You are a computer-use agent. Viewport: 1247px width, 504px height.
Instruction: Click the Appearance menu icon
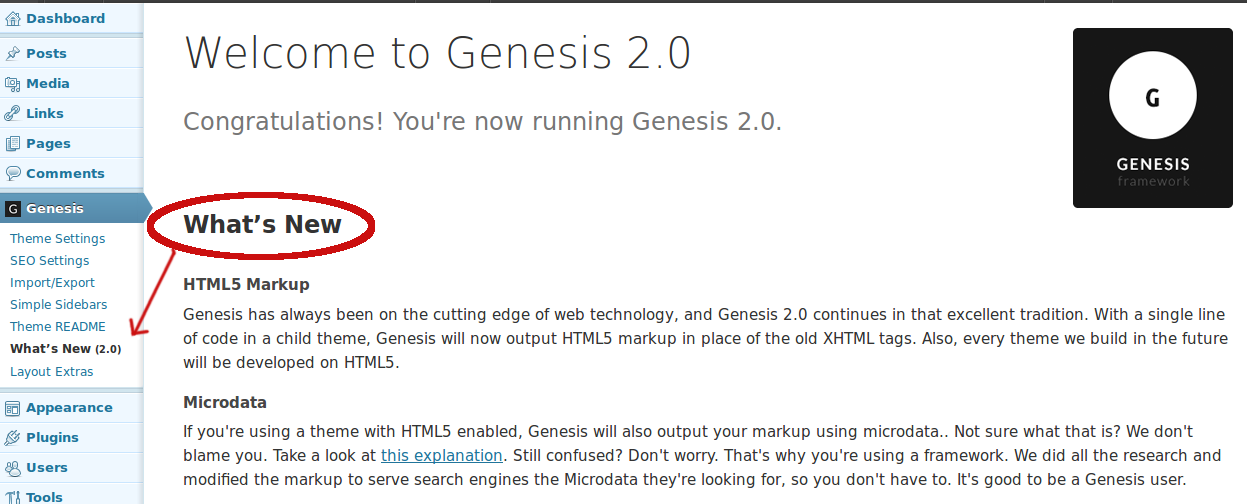tap(13, 408)
